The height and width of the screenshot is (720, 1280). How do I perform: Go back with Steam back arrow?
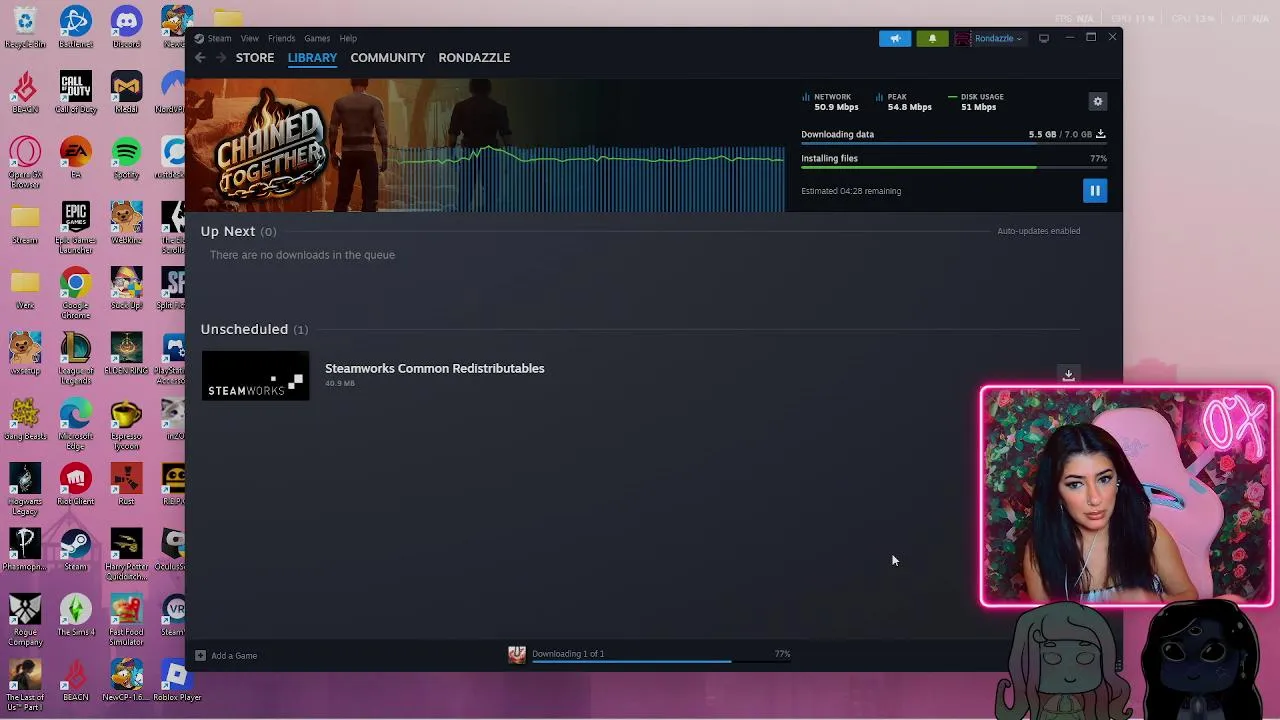[200, 58]
